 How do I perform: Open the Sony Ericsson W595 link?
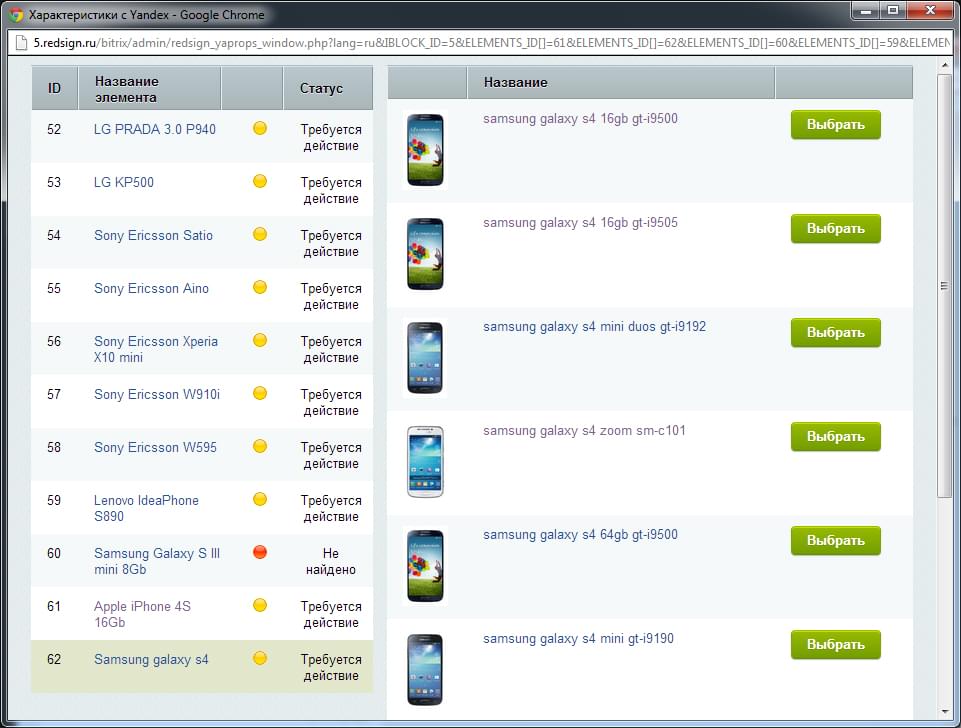pos(155,447)
